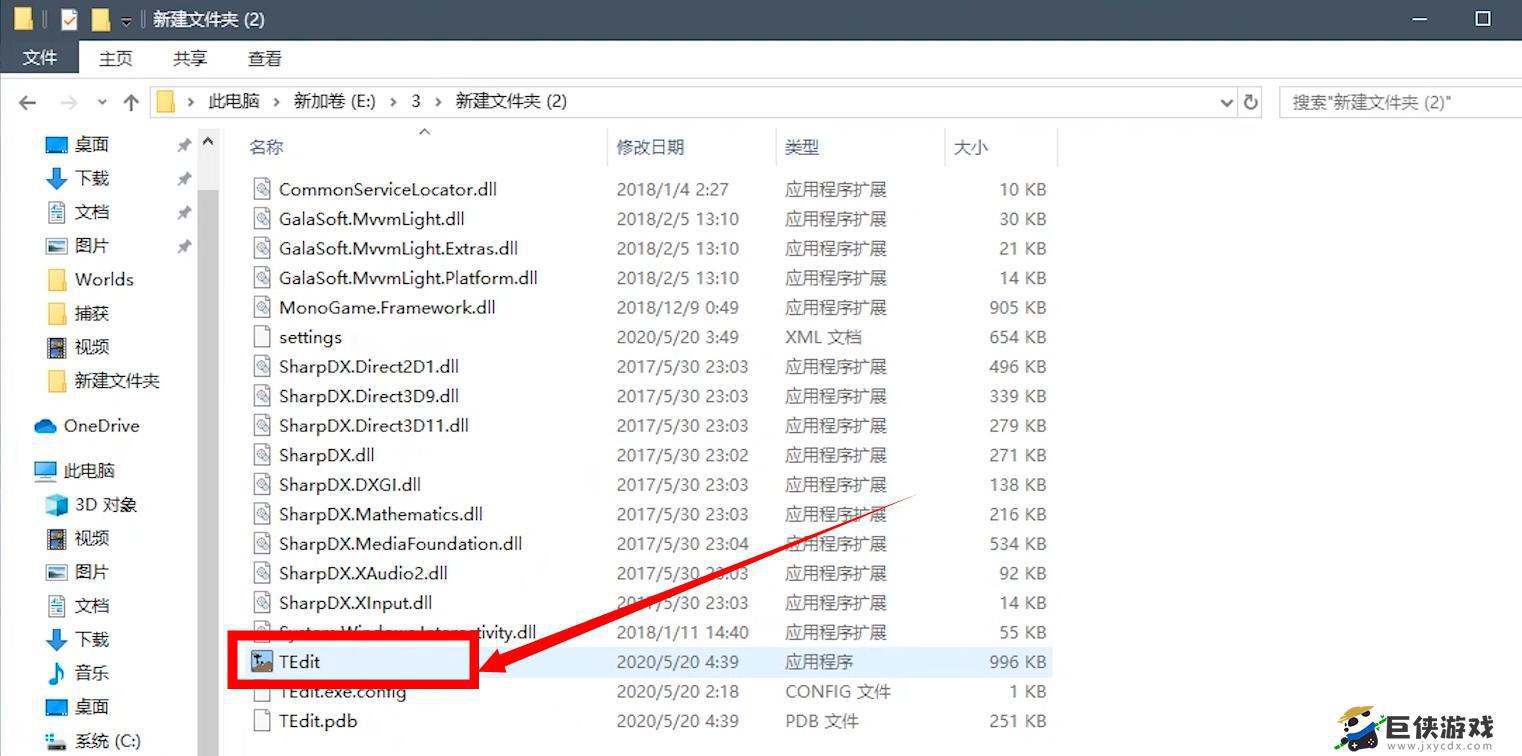Open 系统 (C:) drive in sidebar

(x=107, y=741)
